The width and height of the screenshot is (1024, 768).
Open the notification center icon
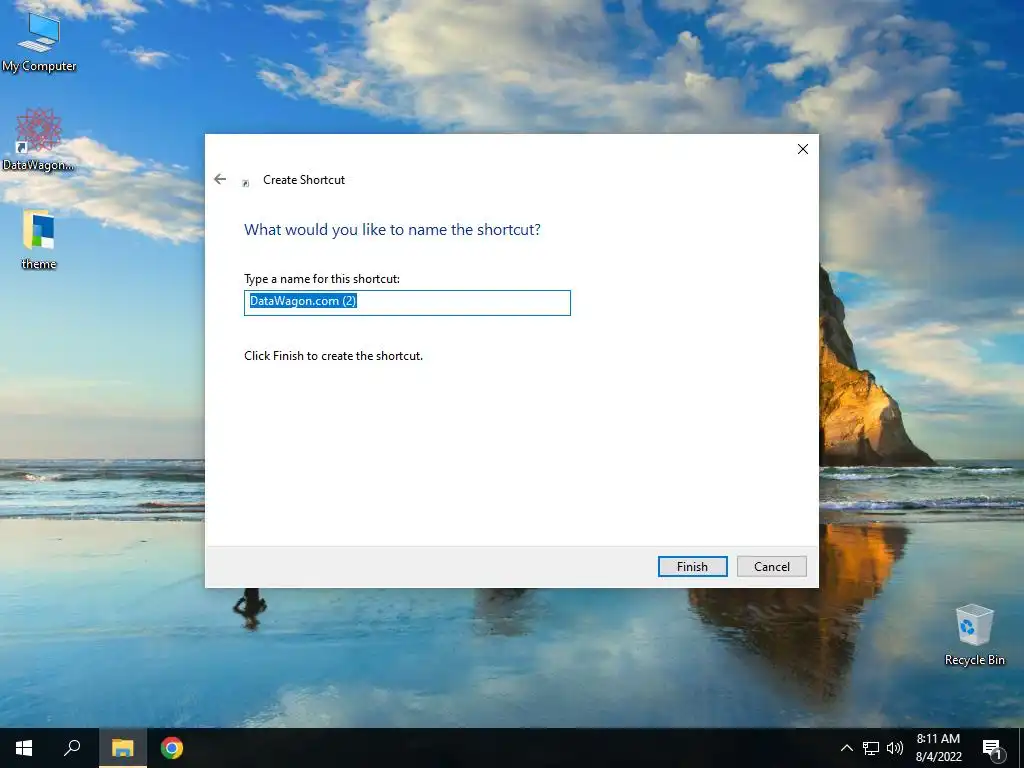click(993, 748)
